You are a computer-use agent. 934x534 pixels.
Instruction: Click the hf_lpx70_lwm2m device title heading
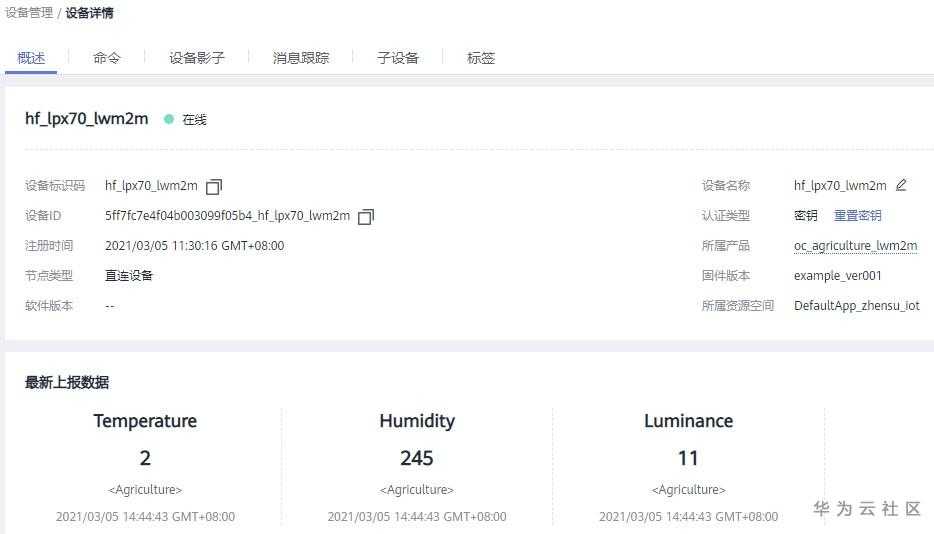coord(86,119)
